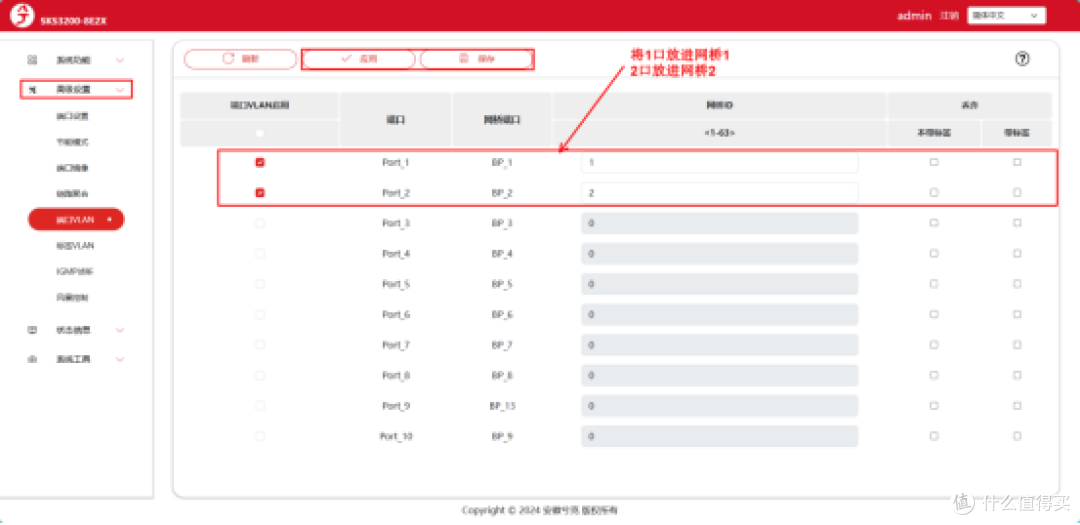Open 链路聚合 in the sidebar
Screen dimensions: 1080x525
click(x=72, y=194)
